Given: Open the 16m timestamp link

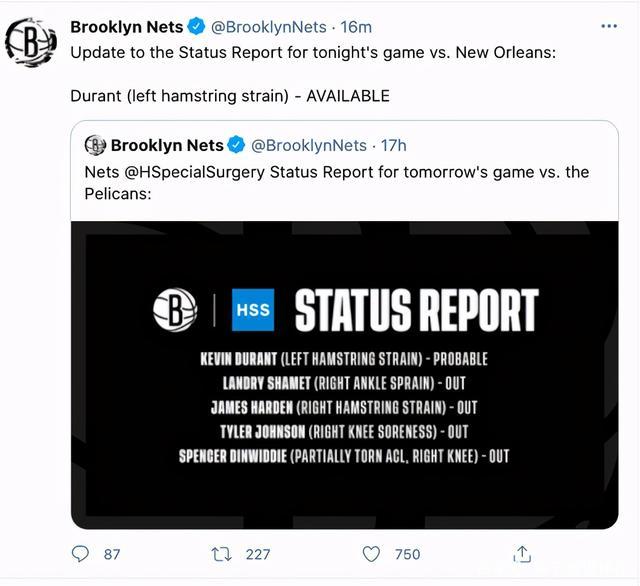Looking at the screenshot, I should (x=356, y=27).
